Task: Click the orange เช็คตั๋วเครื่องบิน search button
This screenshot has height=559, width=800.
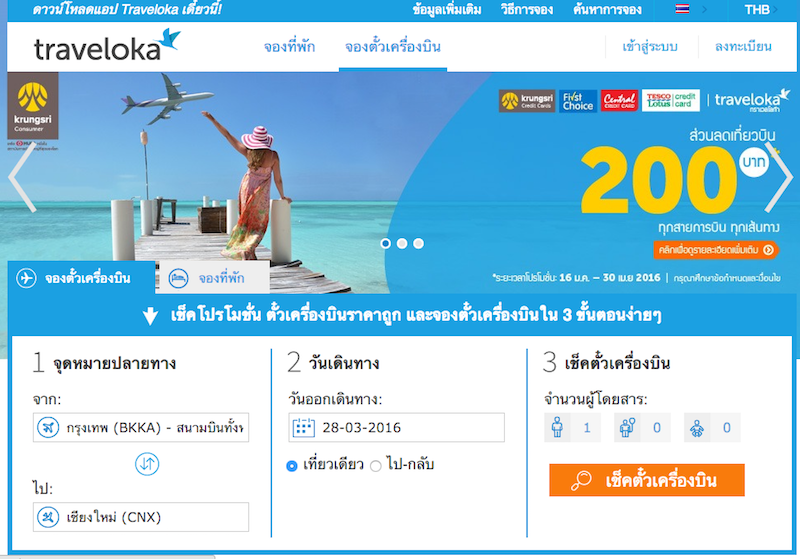Action: click(647, 480)
